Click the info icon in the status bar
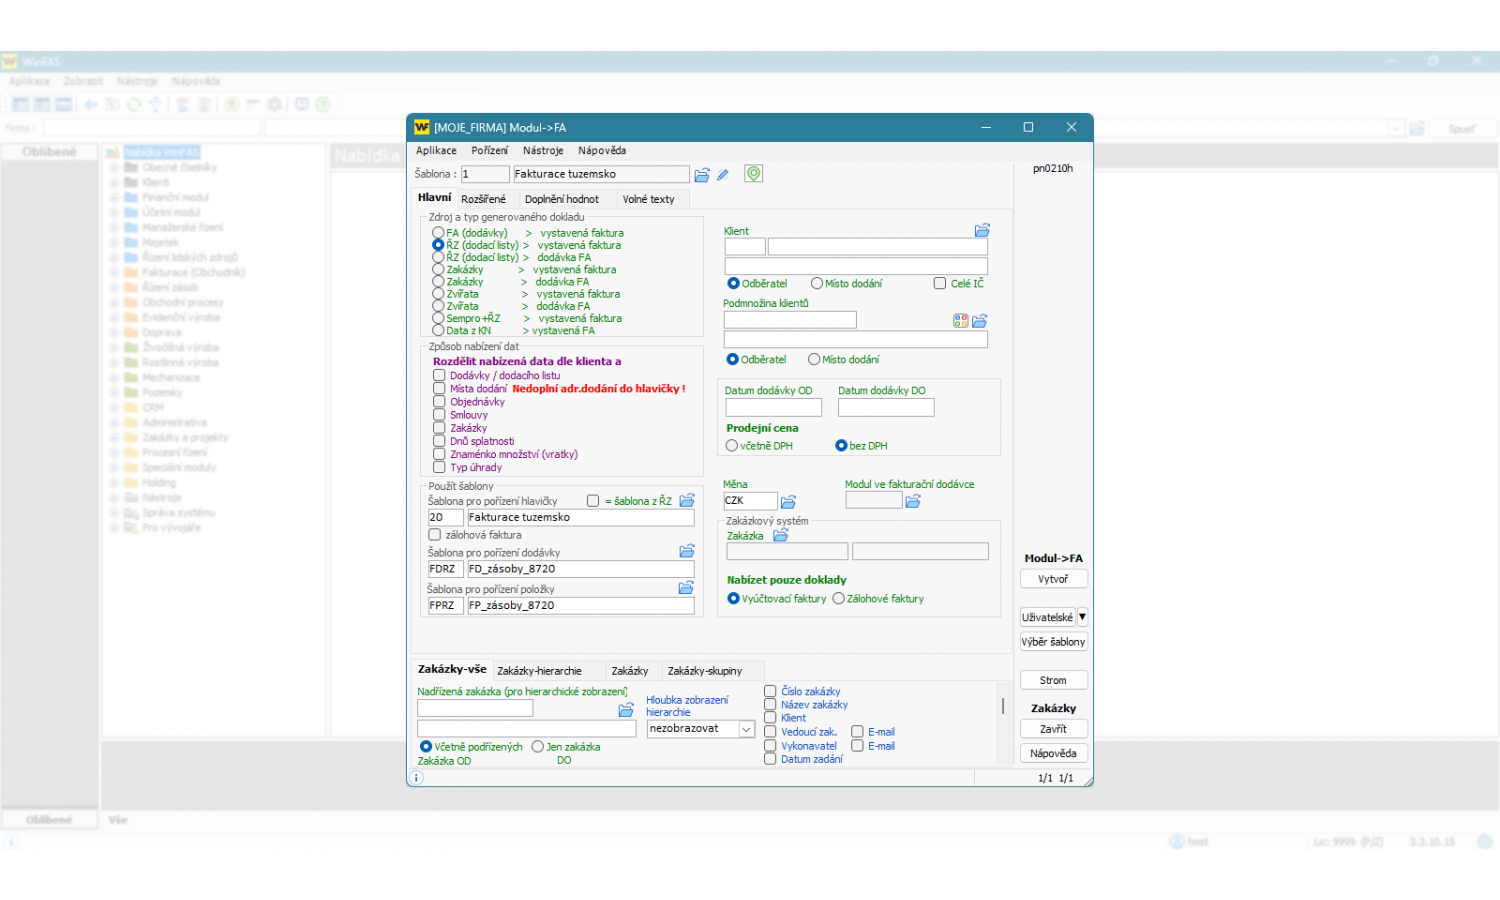The width and height of the screenshot is (1500, 900). 417,778
